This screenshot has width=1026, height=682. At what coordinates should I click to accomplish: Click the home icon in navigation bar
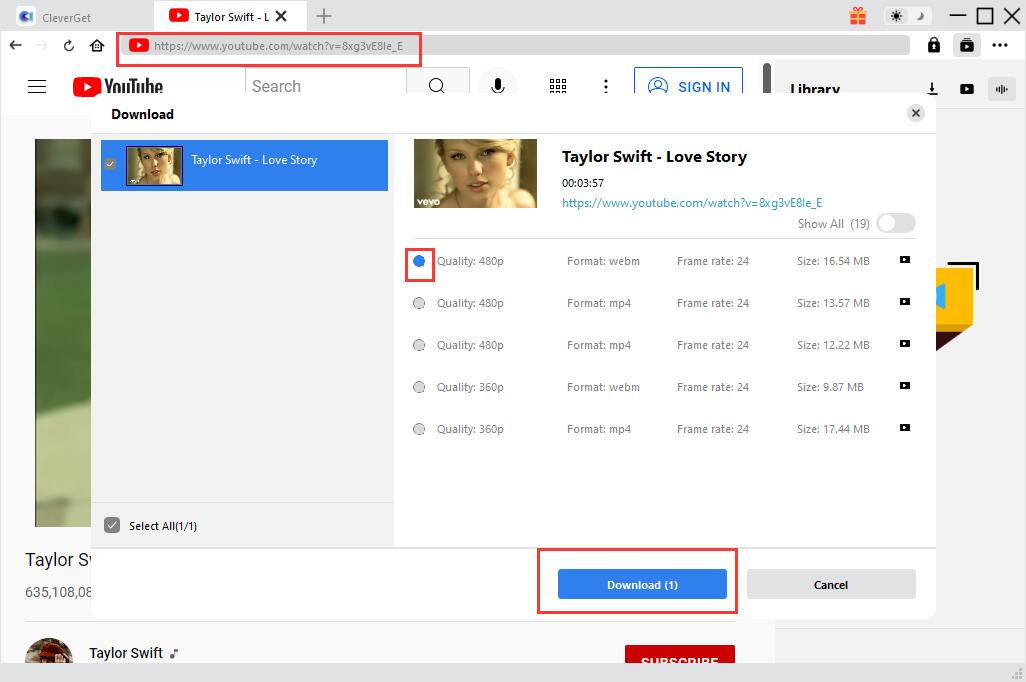pos(97,45)
